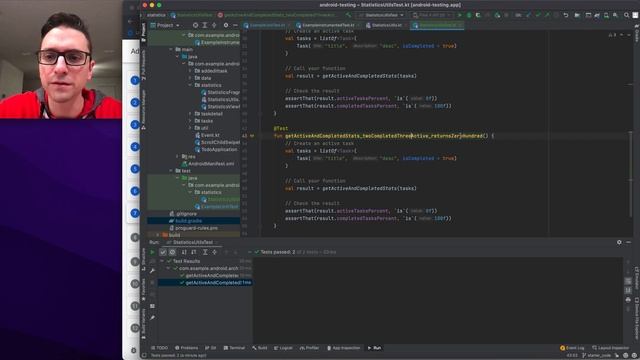Open the Profiler tool window
Image resolution: width=640 pixels, height=360 pixels.
309,348
